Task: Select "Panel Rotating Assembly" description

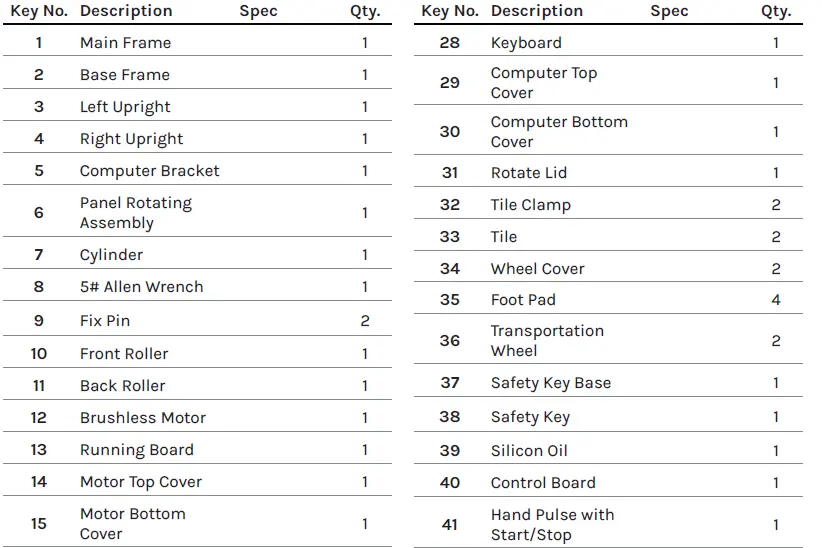Action: pyautogui.click(x=135, y=213)
